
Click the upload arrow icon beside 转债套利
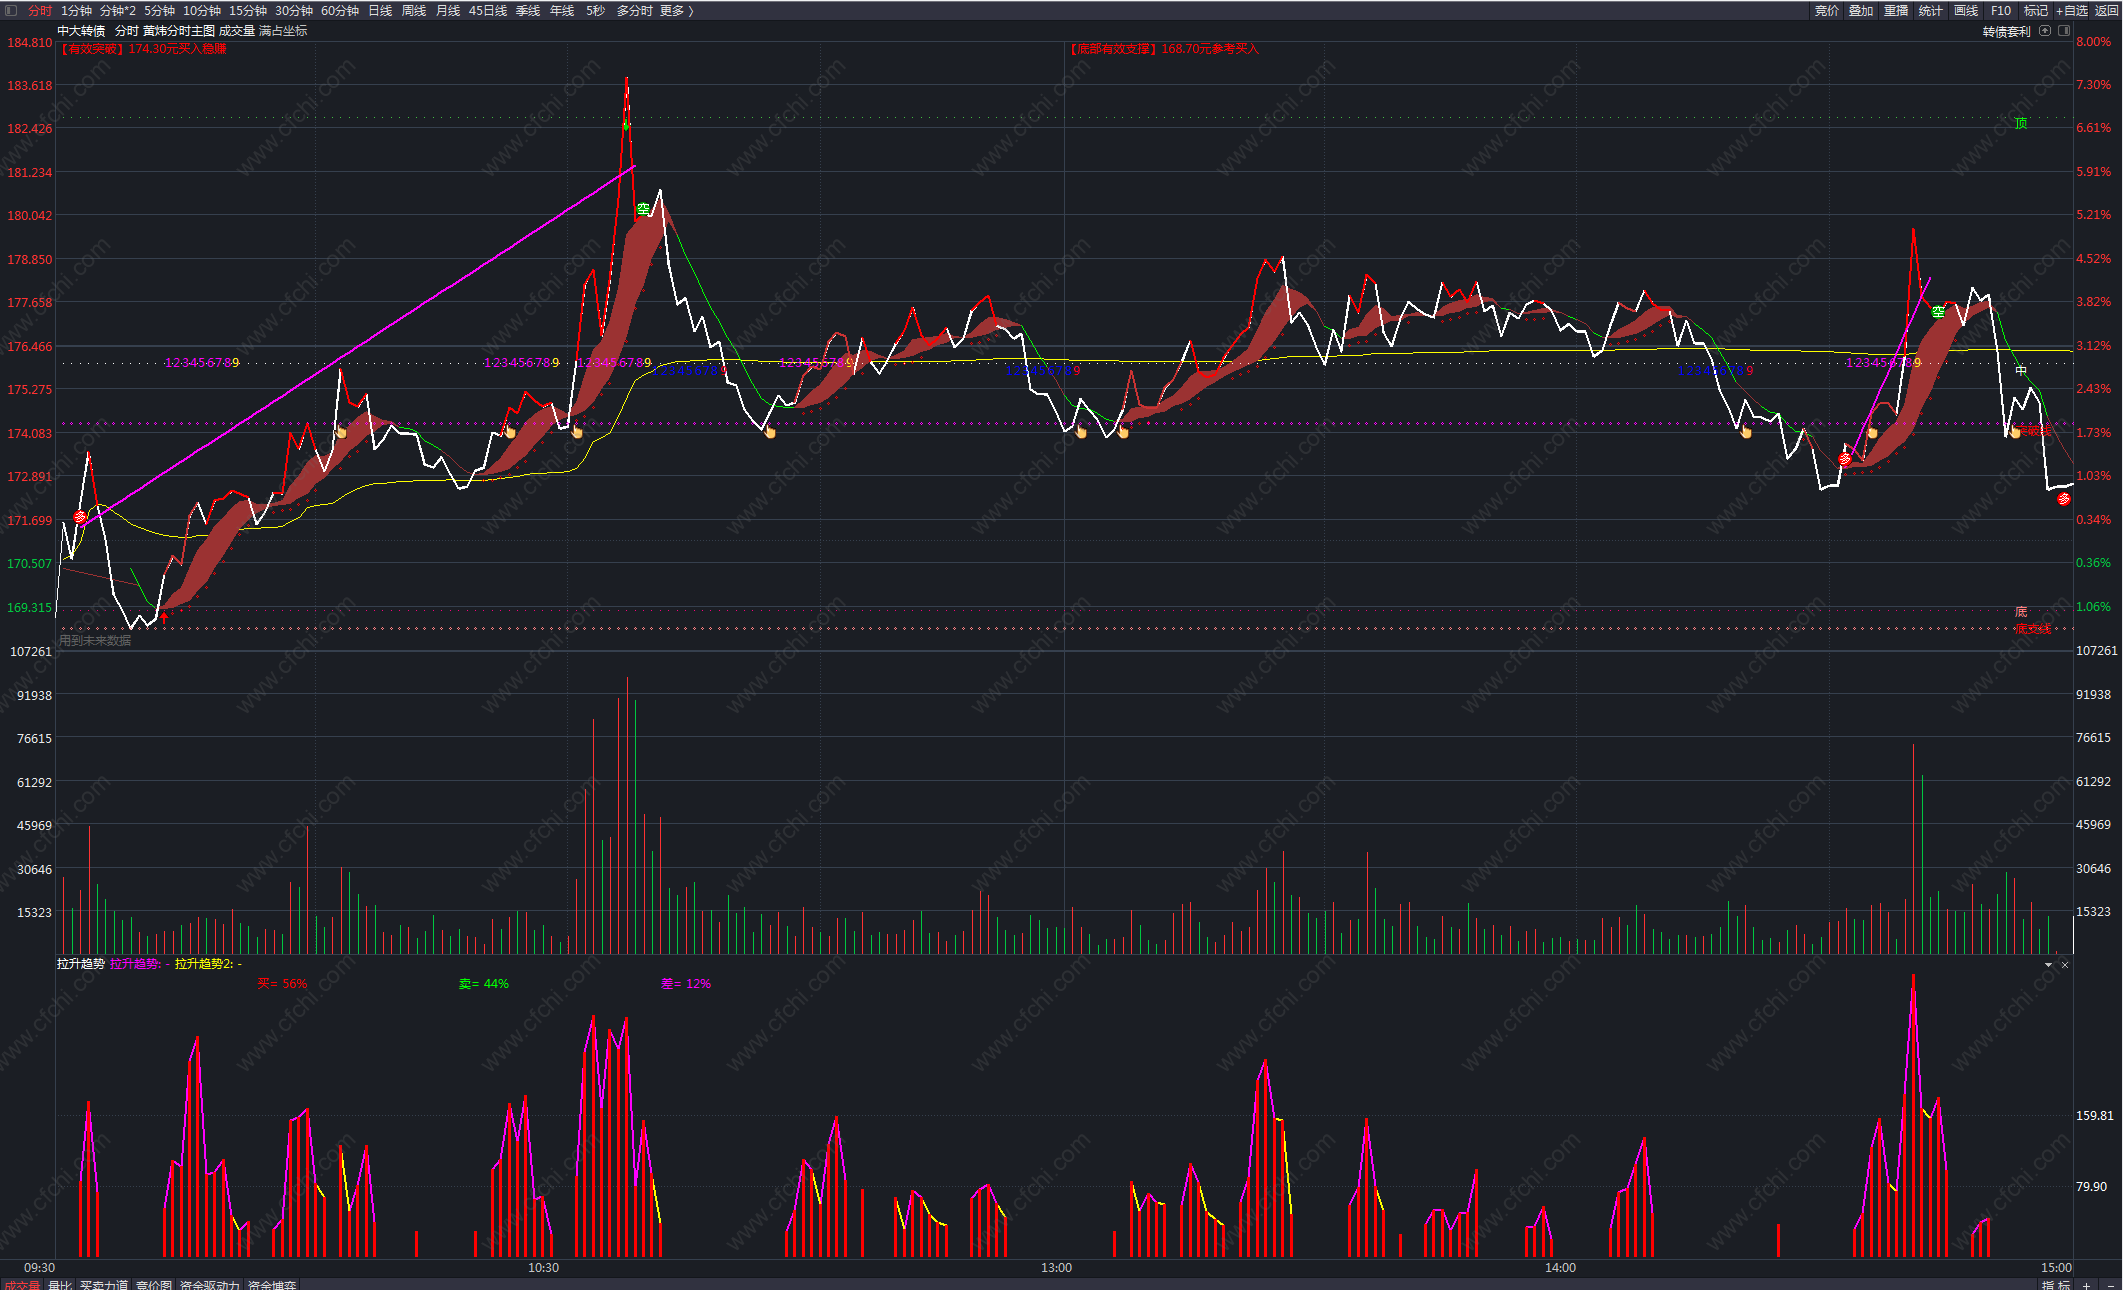pyautogui.click(x=2045, y=31)
